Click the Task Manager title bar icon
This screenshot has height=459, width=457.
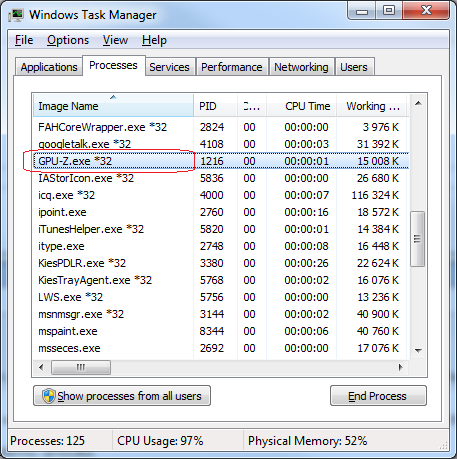pos(16,15)
